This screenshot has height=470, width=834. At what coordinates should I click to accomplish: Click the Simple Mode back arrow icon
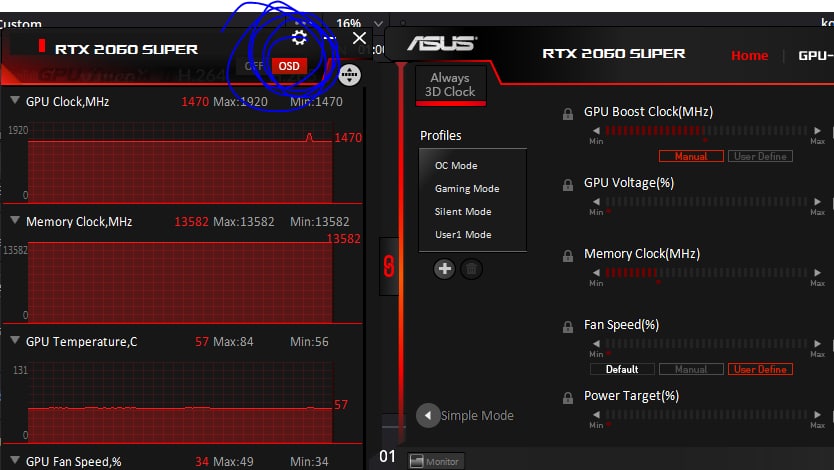click(x=428, y=415)
